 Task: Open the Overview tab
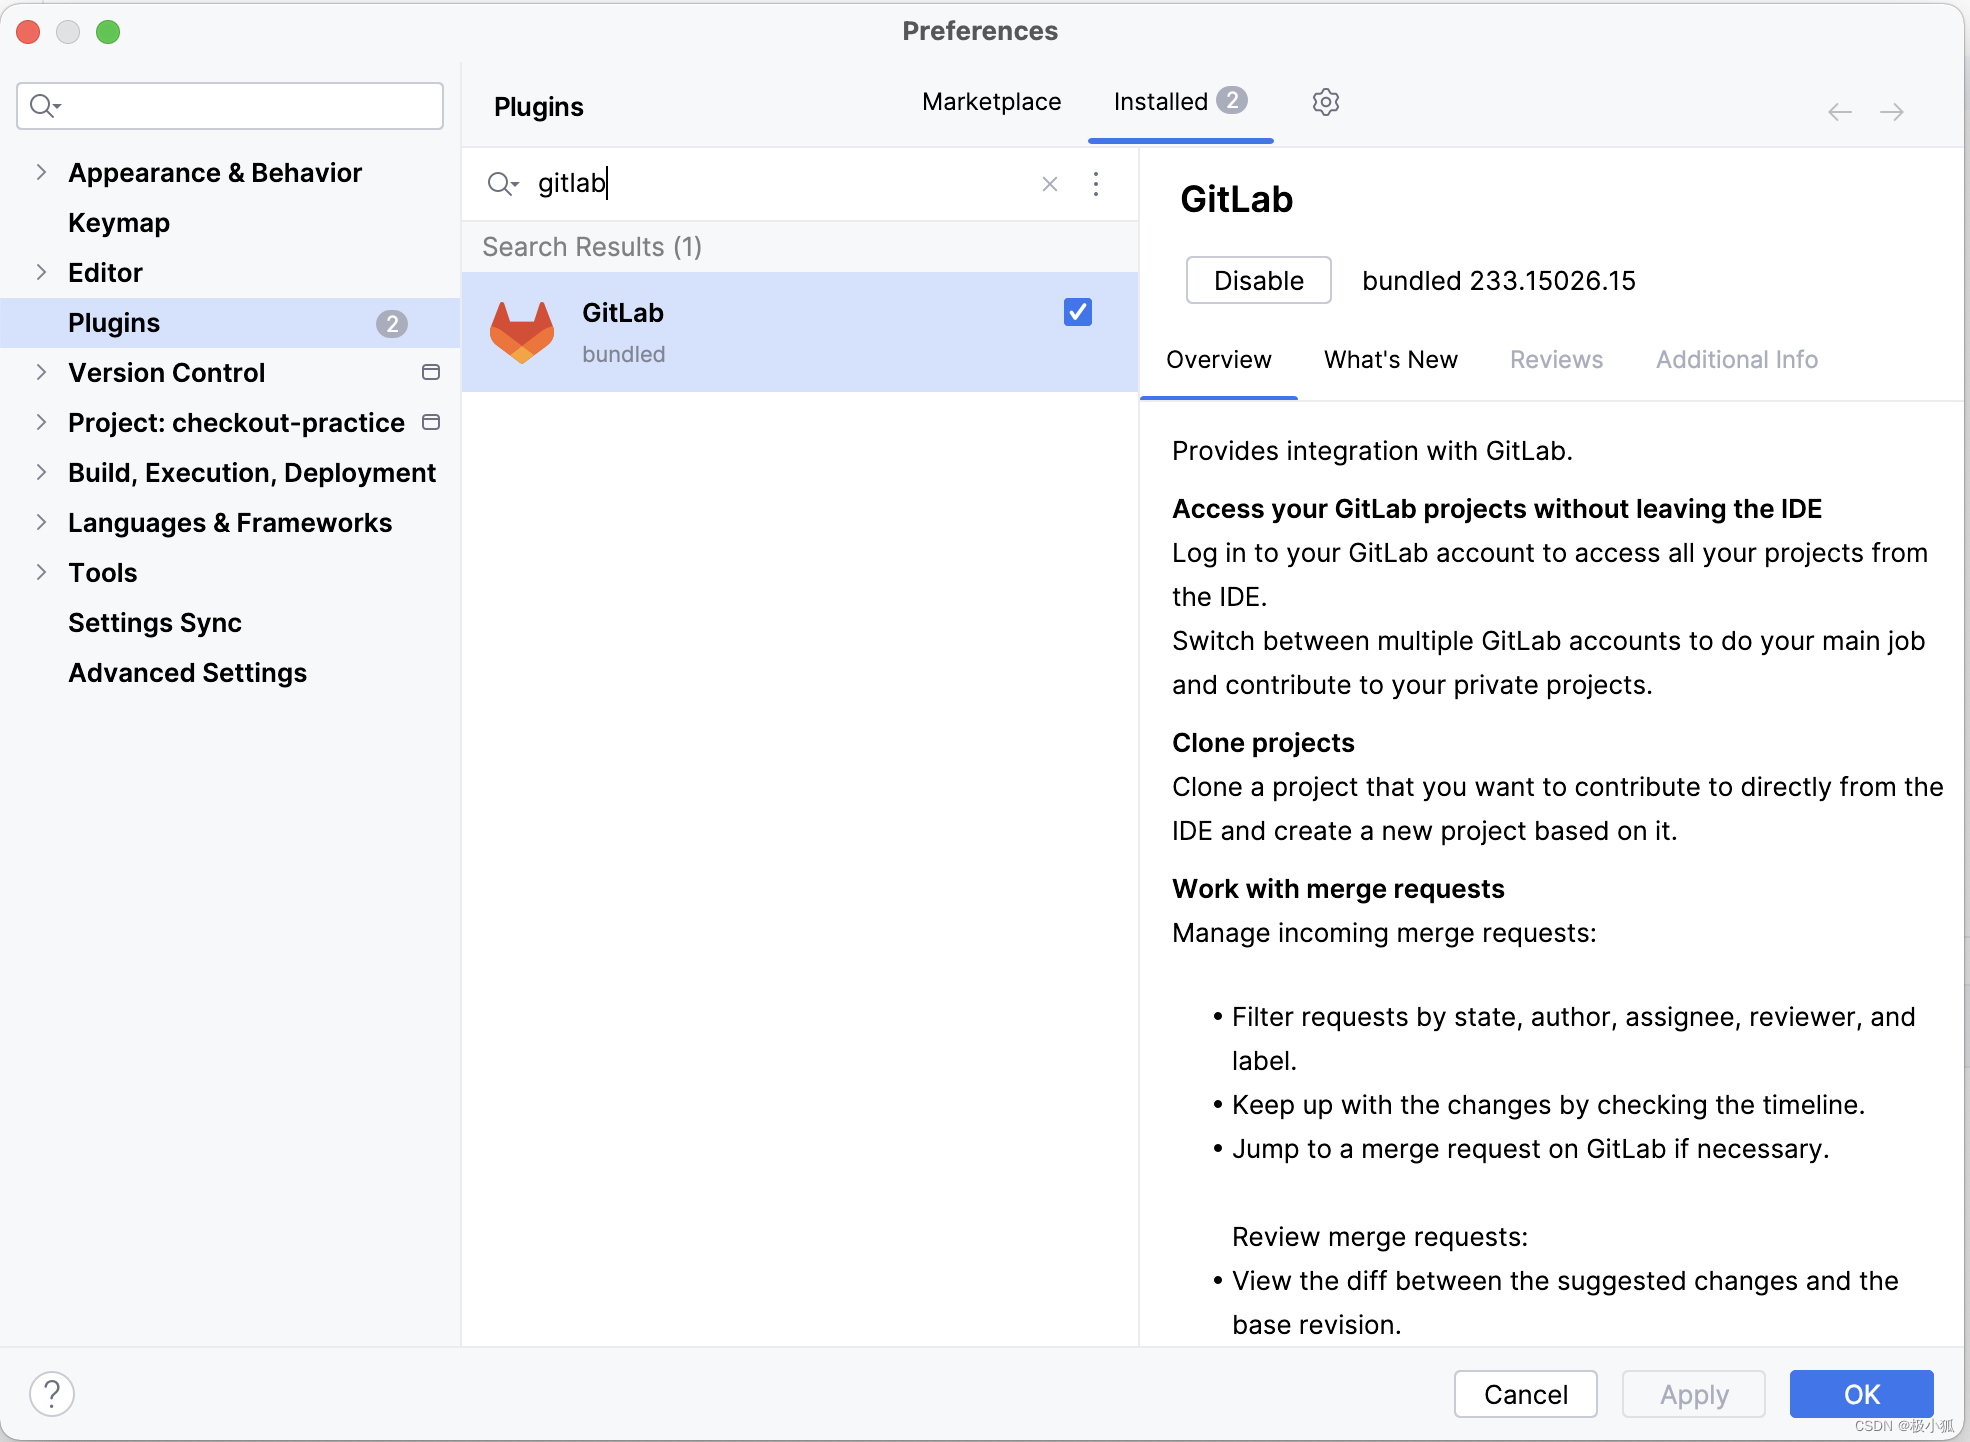1218,360
